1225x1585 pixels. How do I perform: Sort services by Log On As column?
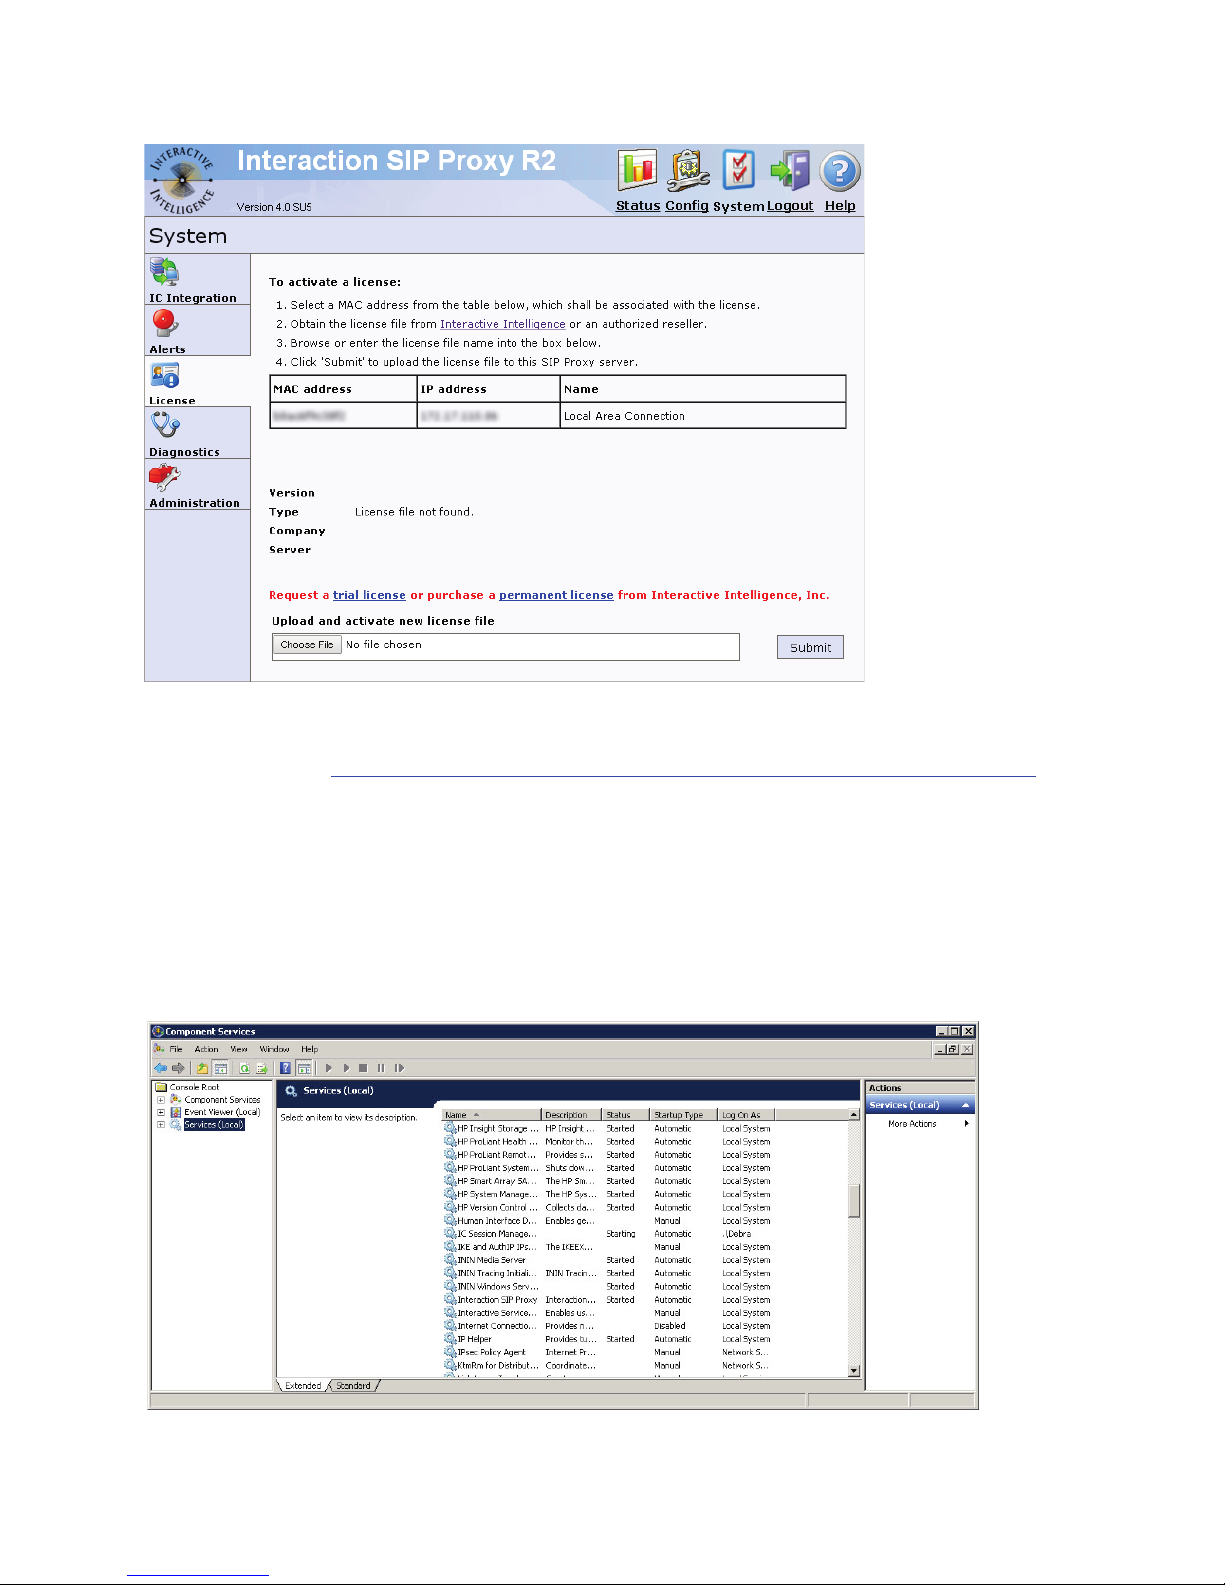[747, 1115]
